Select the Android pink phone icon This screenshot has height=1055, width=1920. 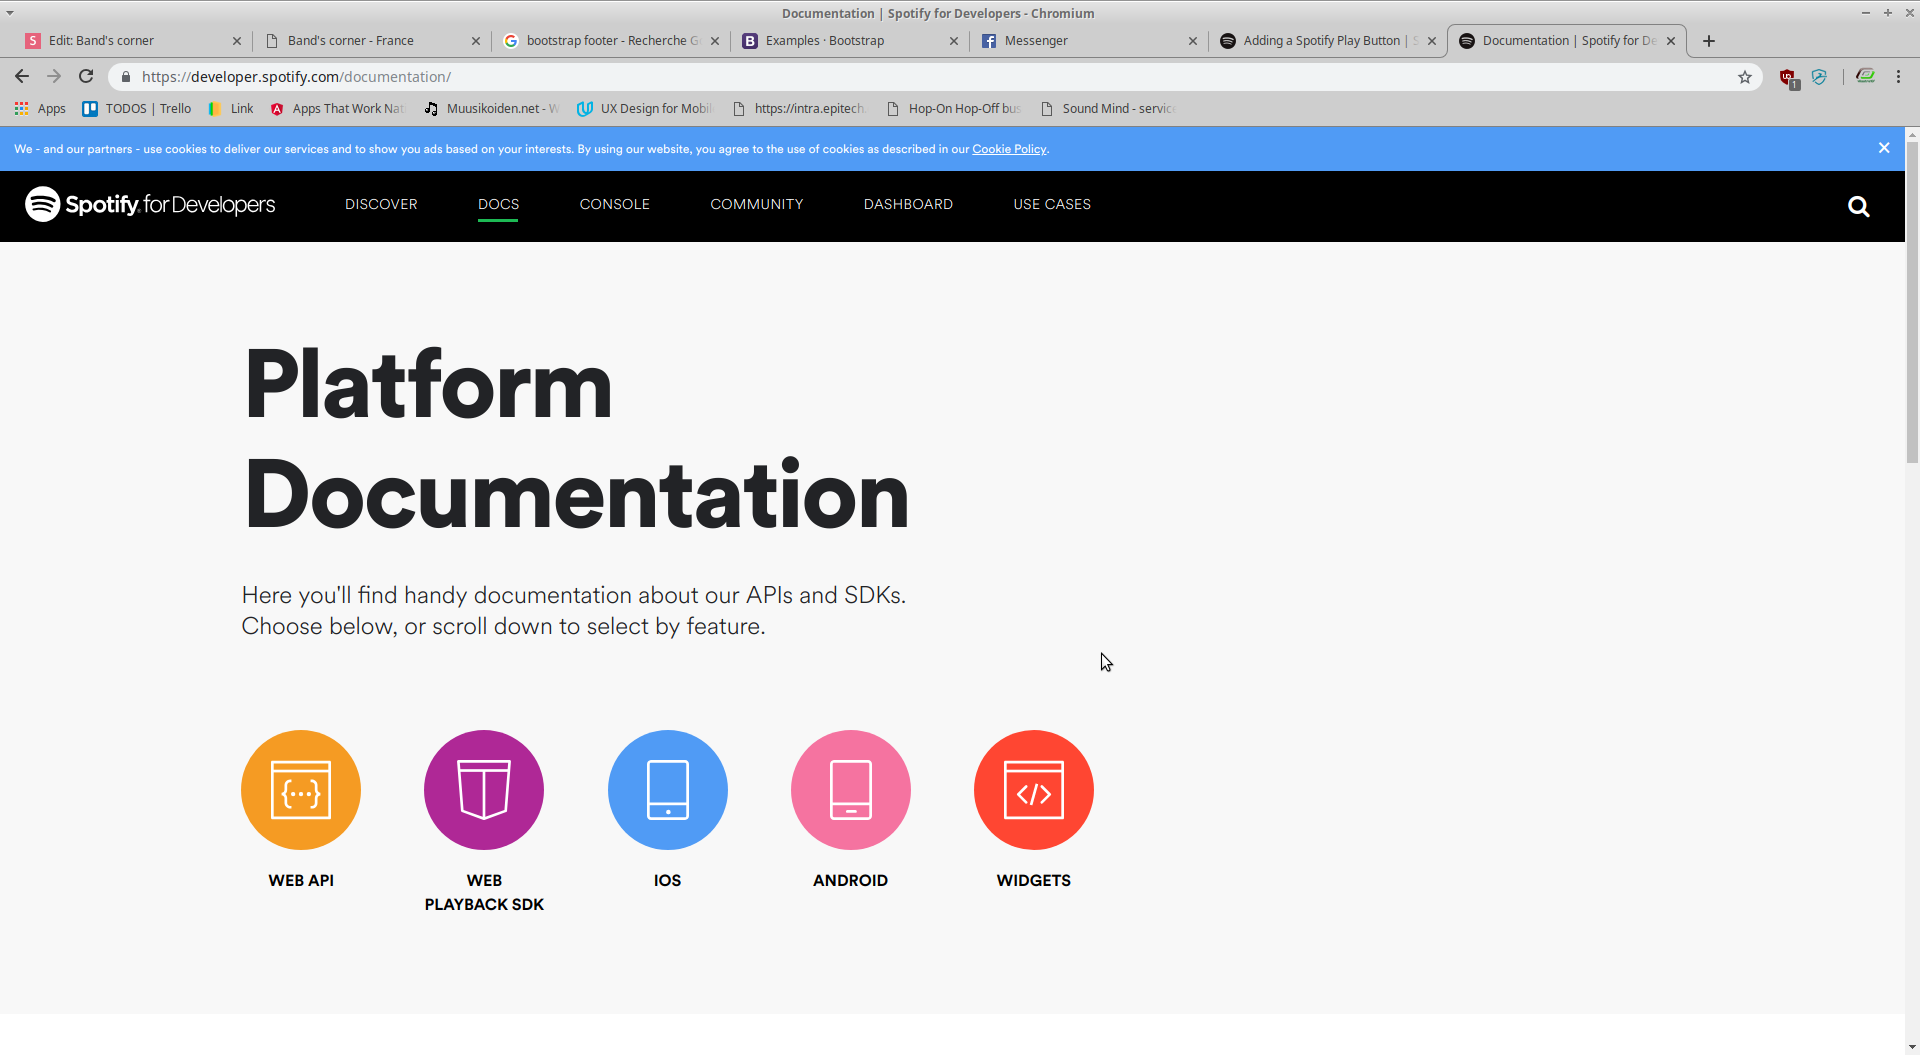click(851, 790)
